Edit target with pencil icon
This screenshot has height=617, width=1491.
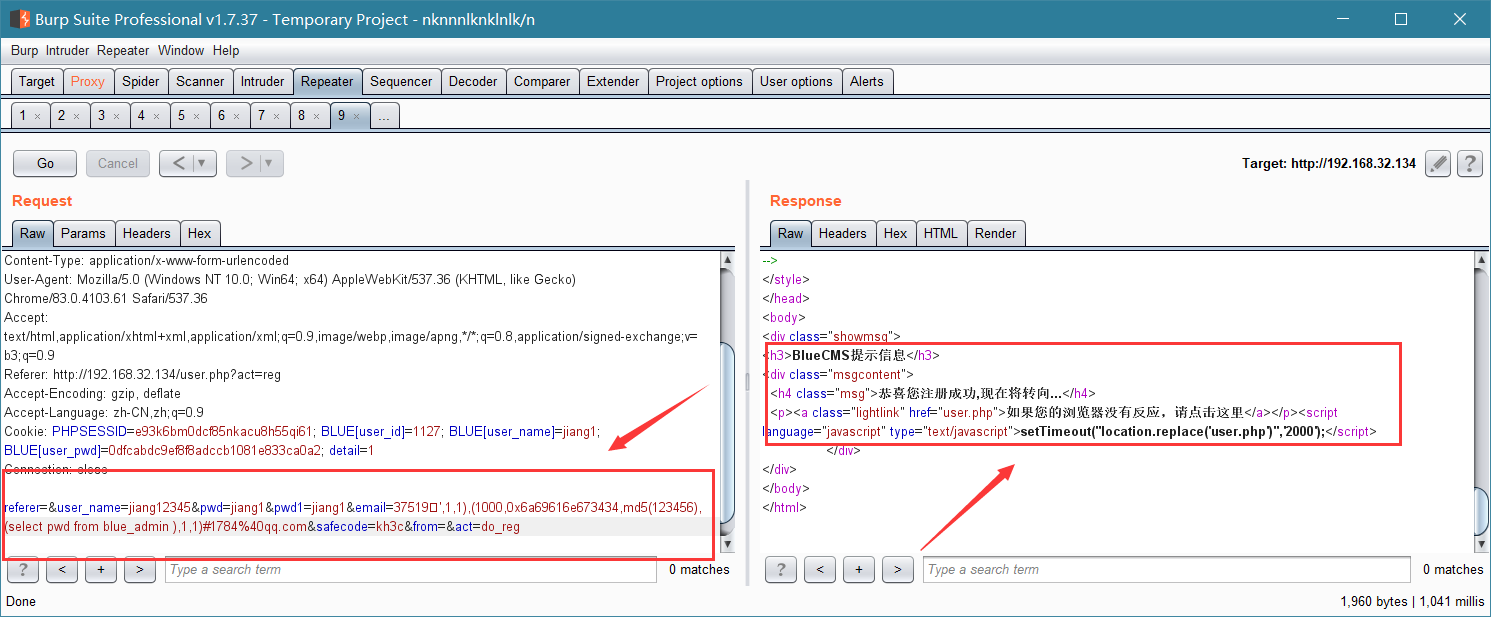click(1437, 163)
